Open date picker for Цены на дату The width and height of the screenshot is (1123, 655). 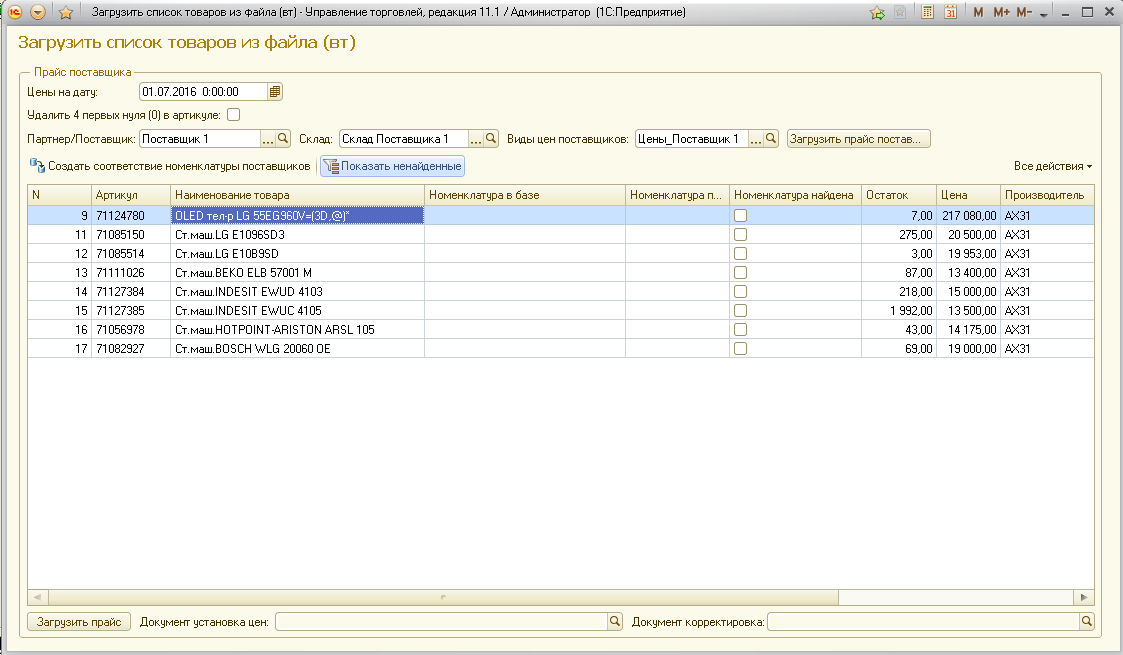point(275,92)
